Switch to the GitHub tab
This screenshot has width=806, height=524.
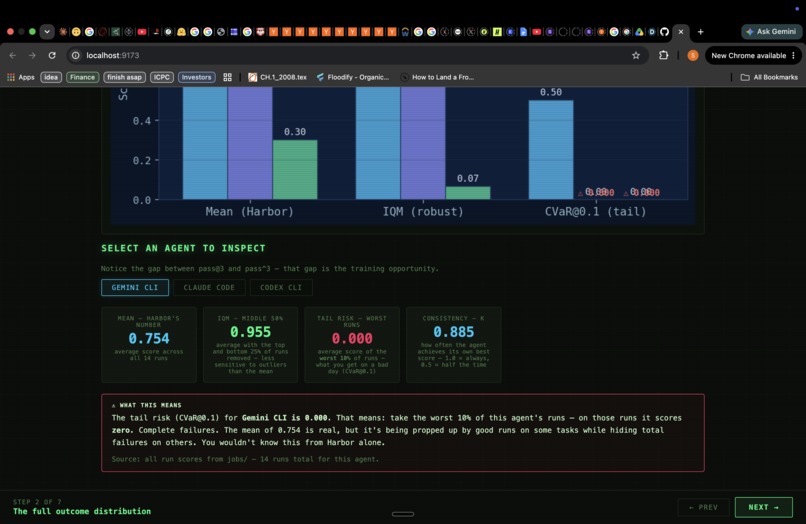click(664, 32)
